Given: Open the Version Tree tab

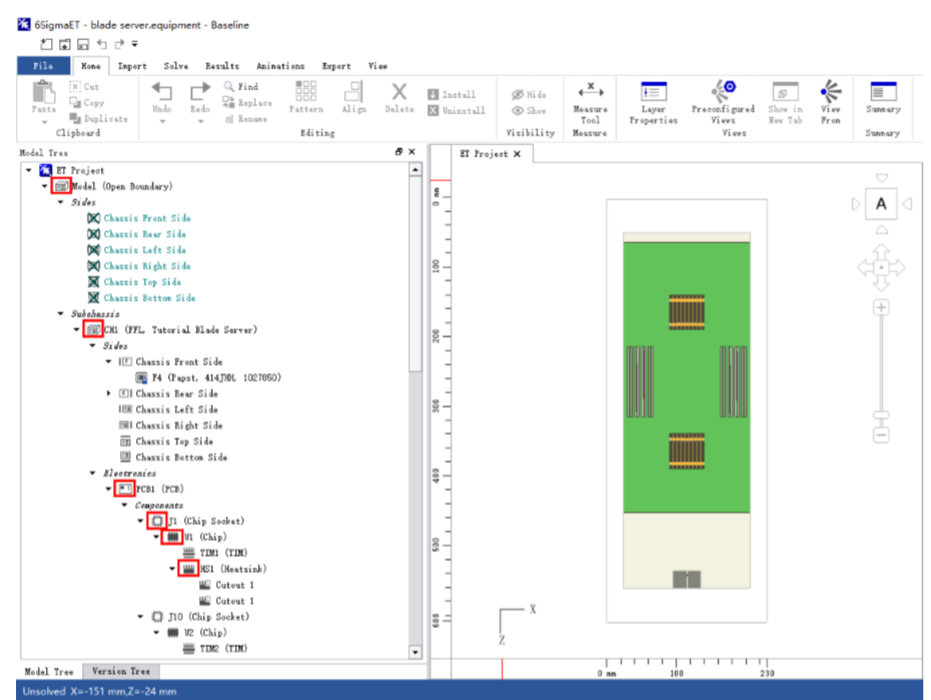Looking at the screenshot, I should click(x=121, y=671).
